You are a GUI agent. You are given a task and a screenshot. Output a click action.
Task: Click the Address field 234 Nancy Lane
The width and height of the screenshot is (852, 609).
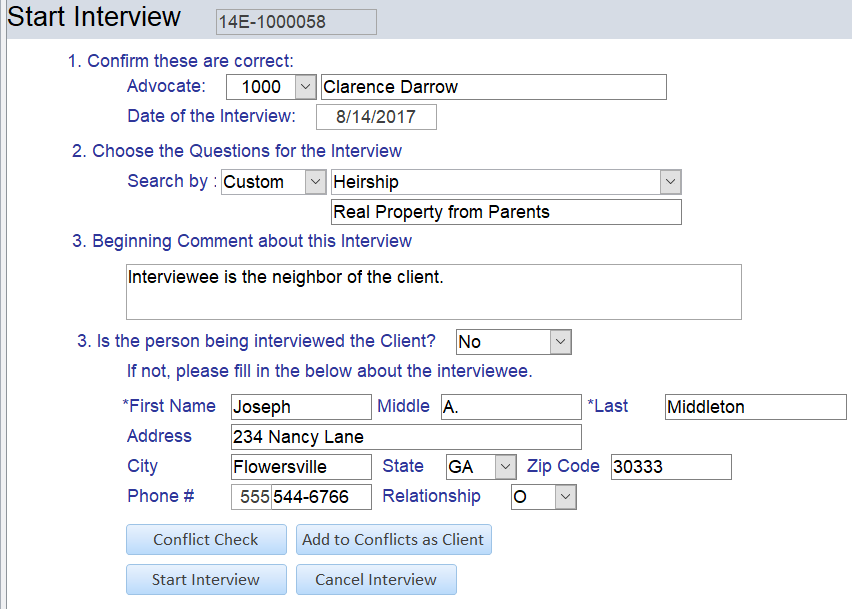point(405,437)
